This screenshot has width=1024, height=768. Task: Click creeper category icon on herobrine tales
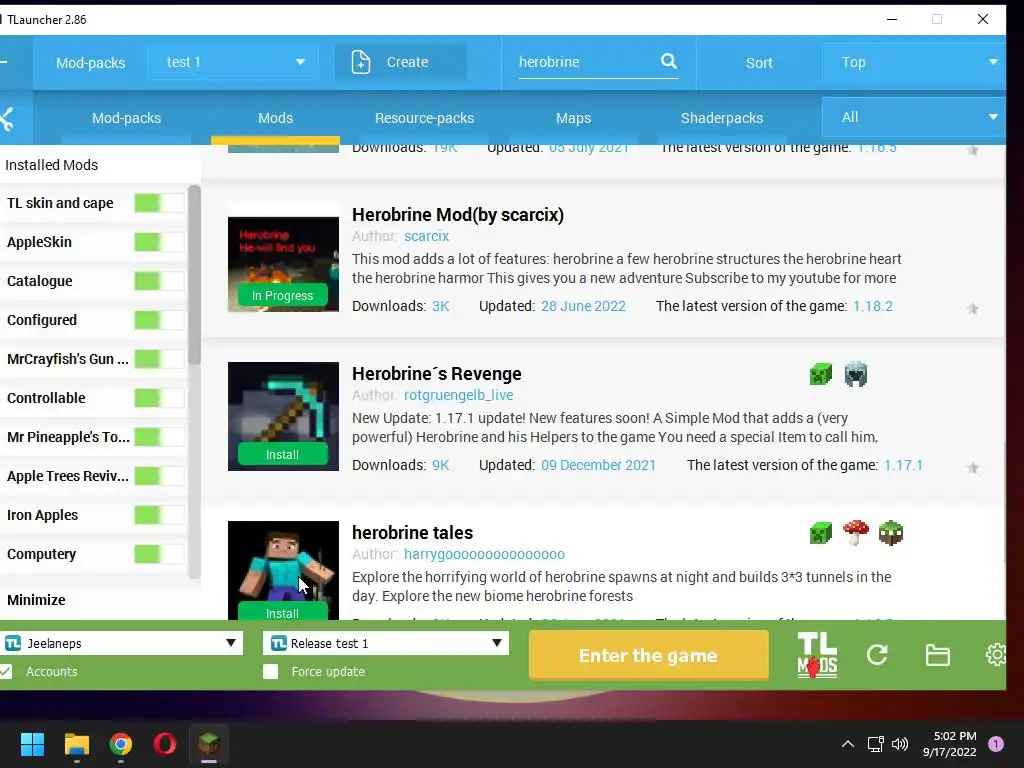click(821, 533)
